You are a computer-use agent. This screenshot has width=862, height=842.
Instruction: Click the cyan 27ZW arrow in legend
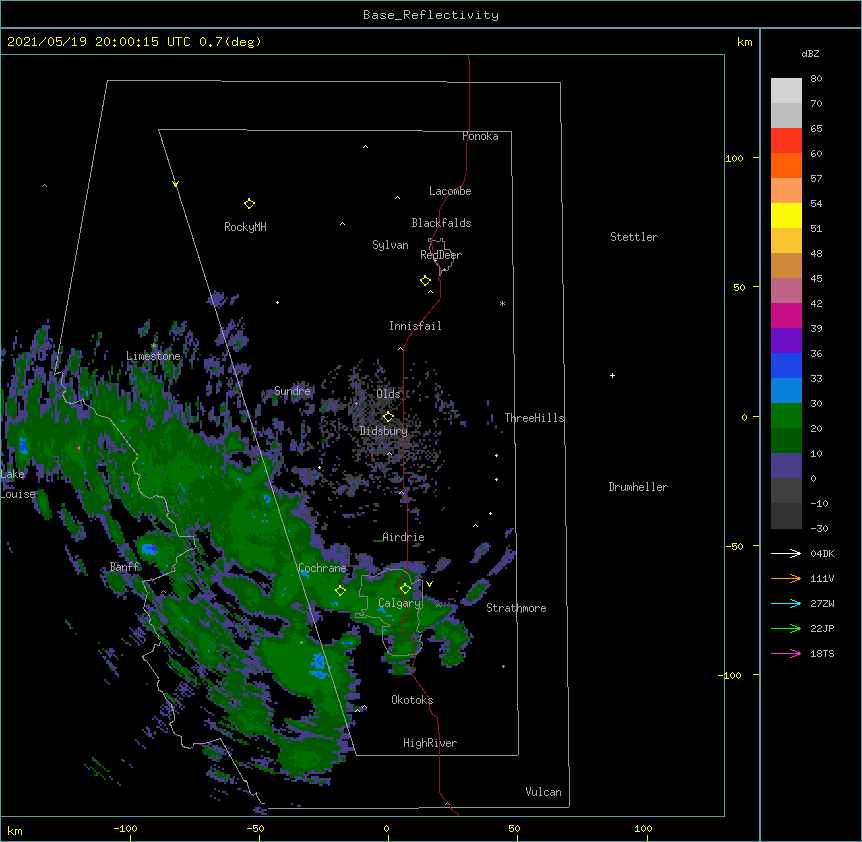coord(786,603)
